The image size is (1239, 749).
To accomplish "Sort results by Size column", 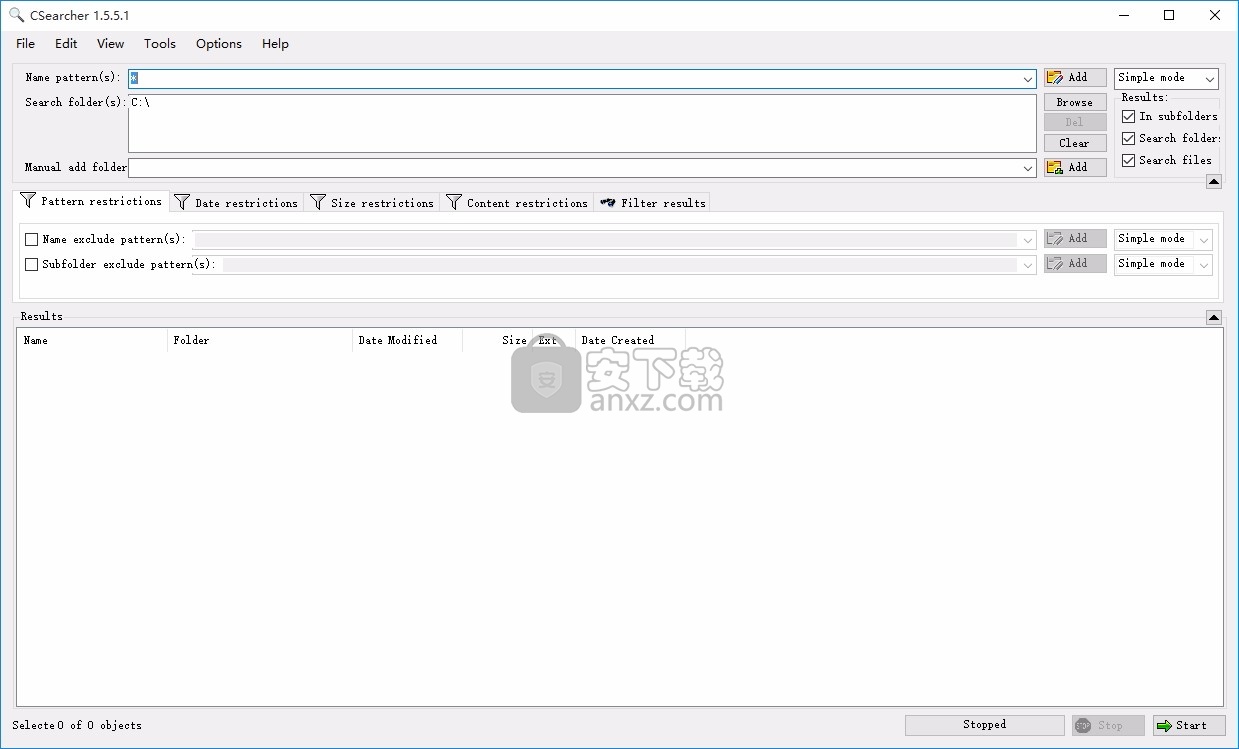I will [x=497, y=340].
